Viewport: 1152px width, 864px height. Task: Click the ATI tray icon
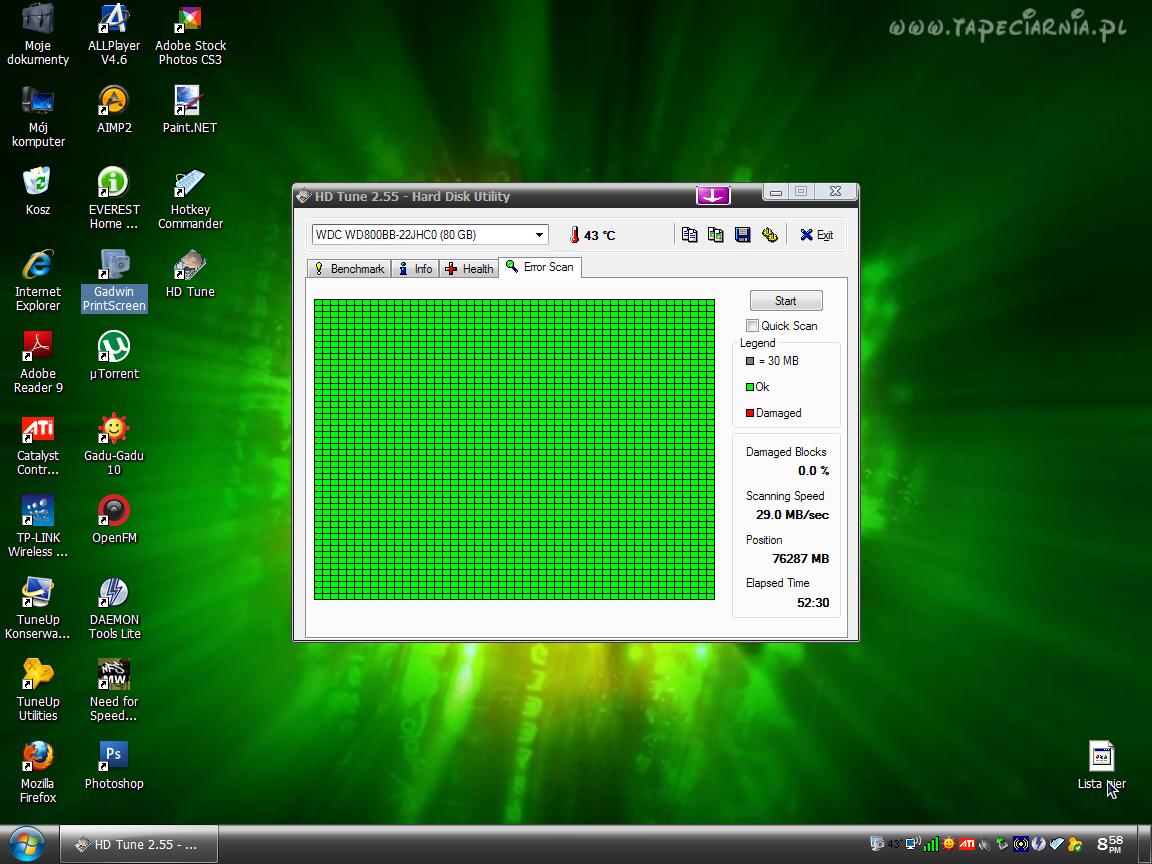[967, 844]
